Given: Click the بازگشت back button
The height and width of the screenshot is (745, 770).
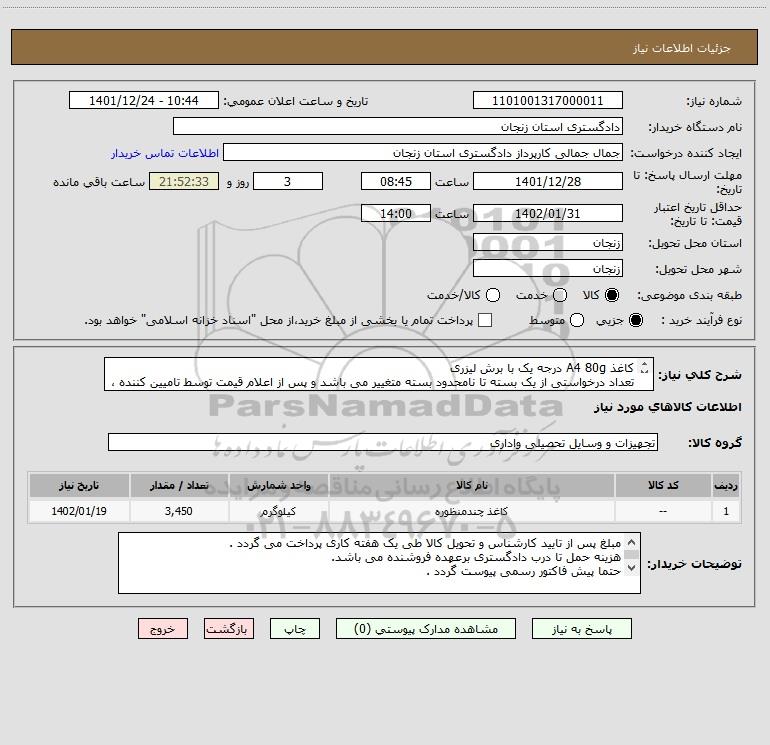Looking at the screenshot, I should [229, 629].
